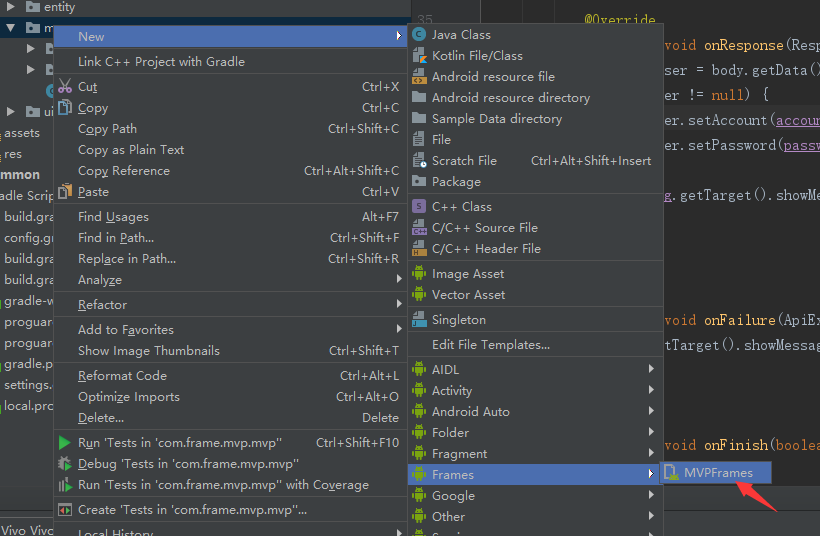Click the Create Tests configuration icon
The image size is (820, 536).
65,510
